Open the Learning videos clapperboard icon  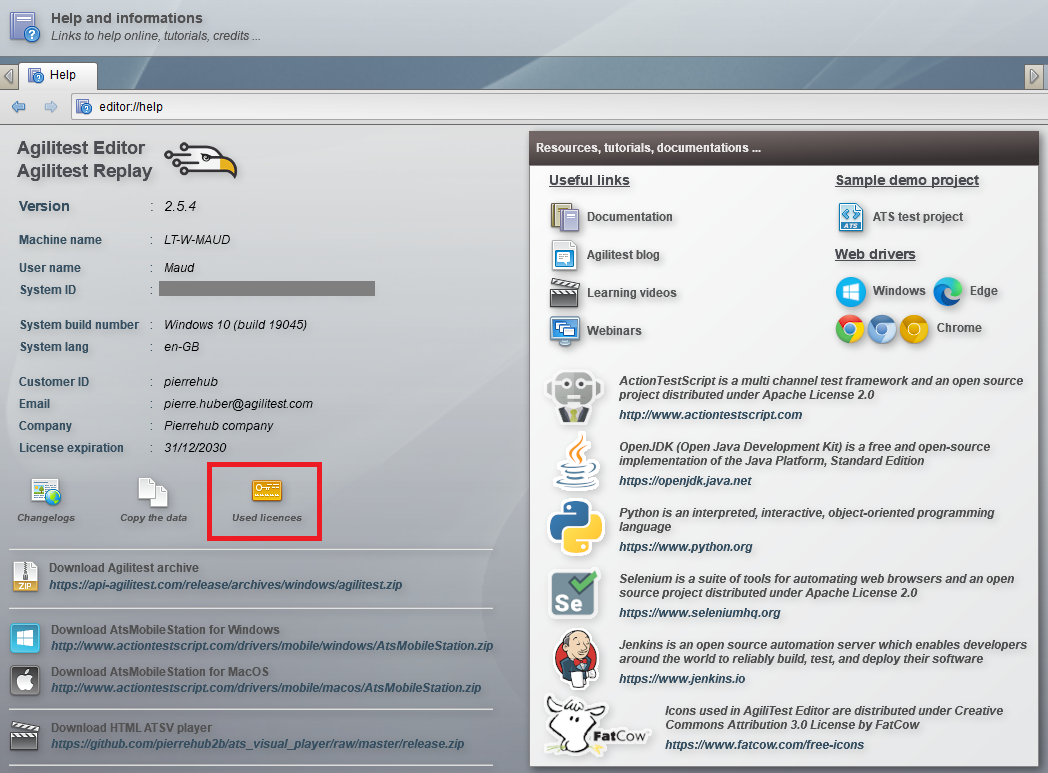click(565, 293)
